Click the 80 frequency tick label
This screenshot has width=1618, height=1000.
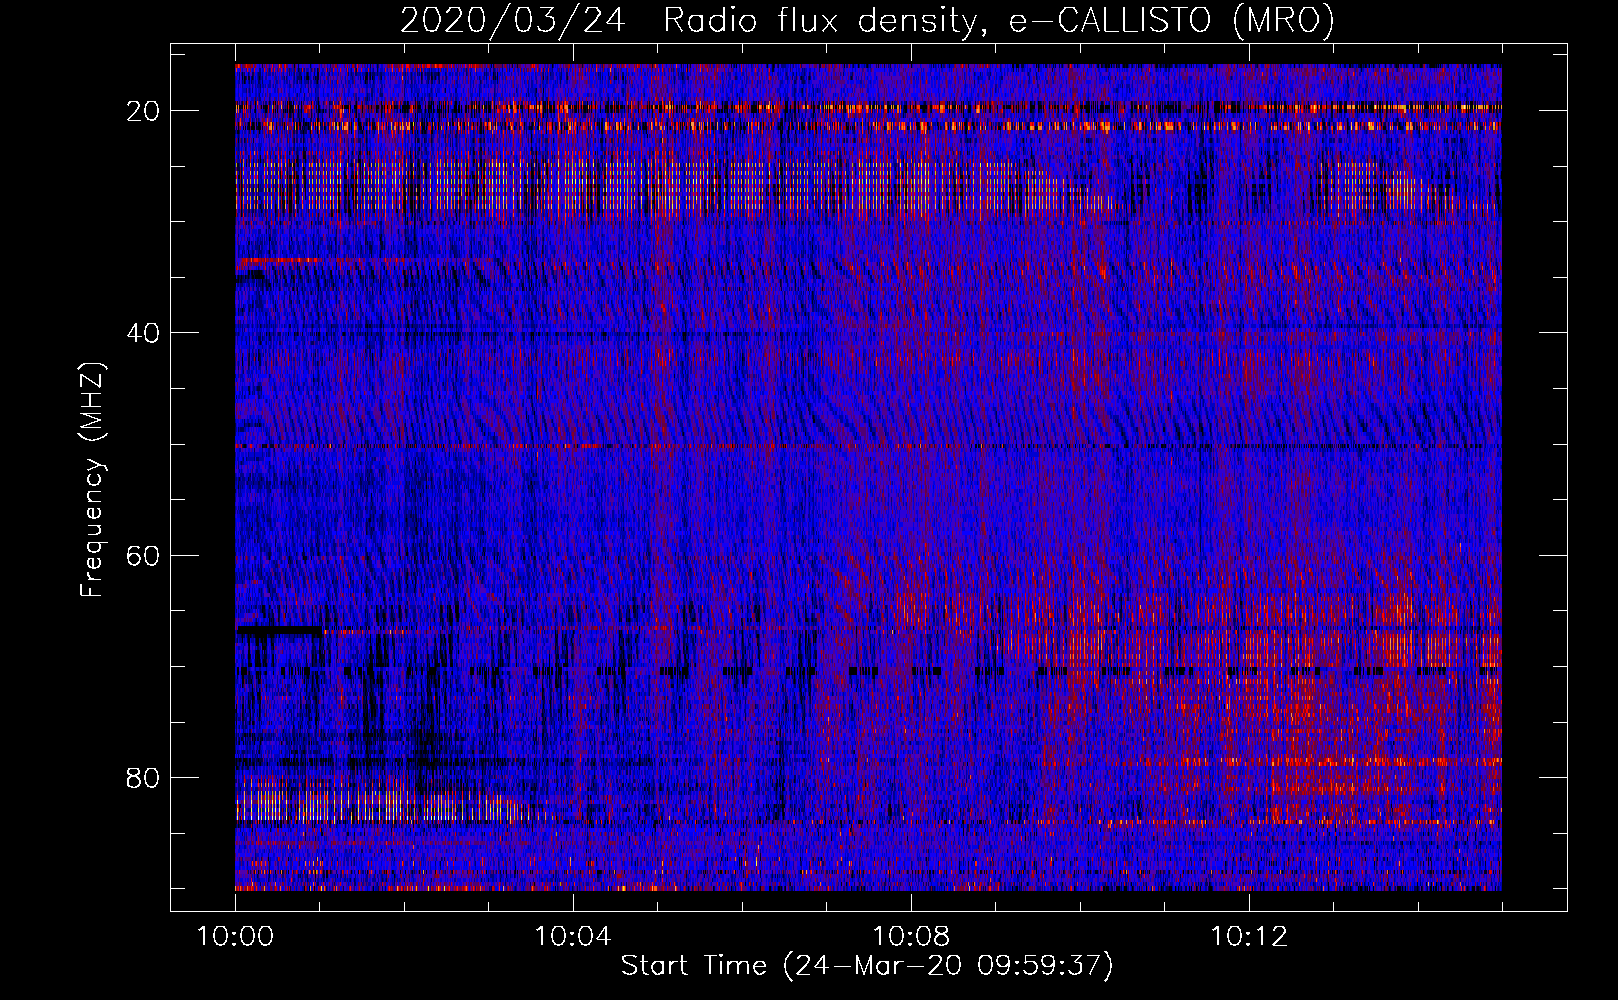click(x=144, y=777)
